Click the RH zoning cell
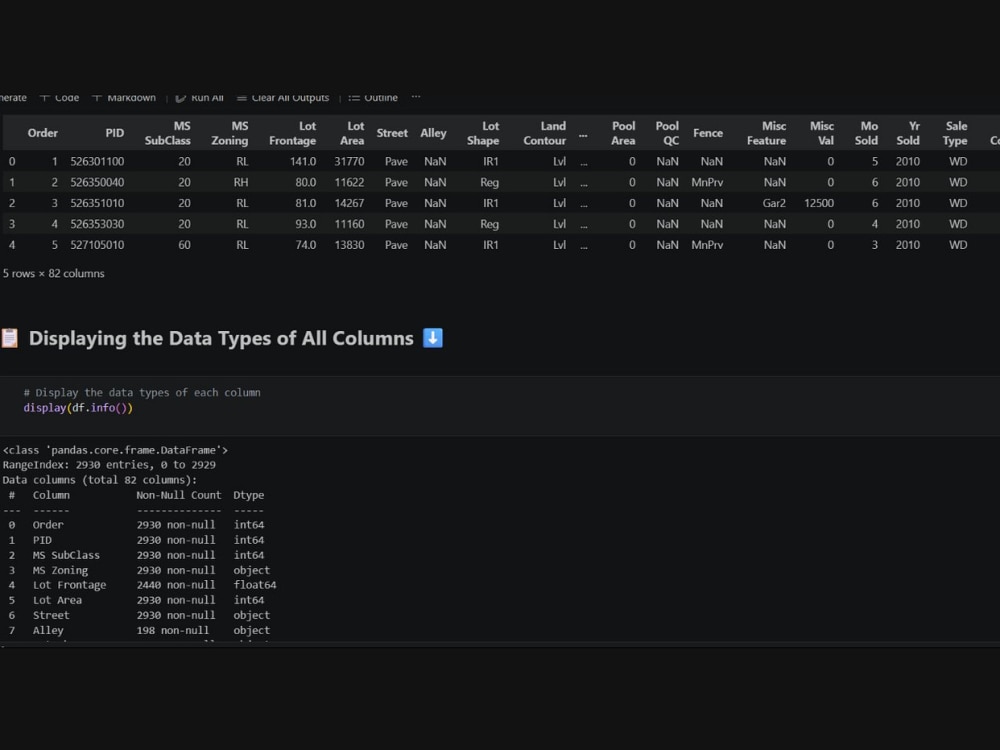The image size is (1000, 750). point(241,182)
